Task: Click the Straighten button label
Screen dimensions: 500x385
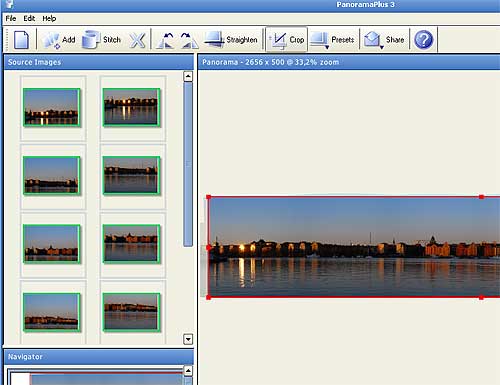Action: 242,40
